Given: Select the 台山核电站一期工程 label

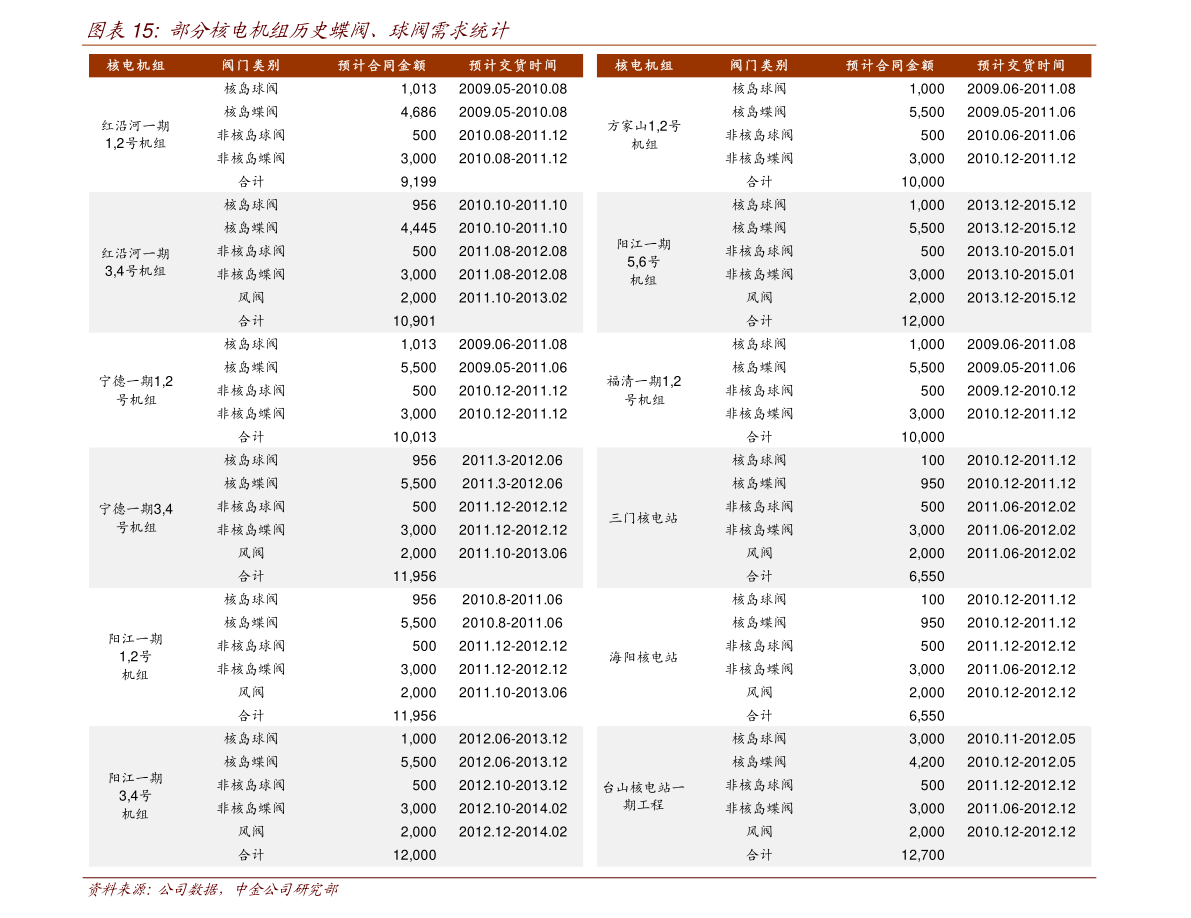Looking at the screenshot, I should tap(643, 796).
